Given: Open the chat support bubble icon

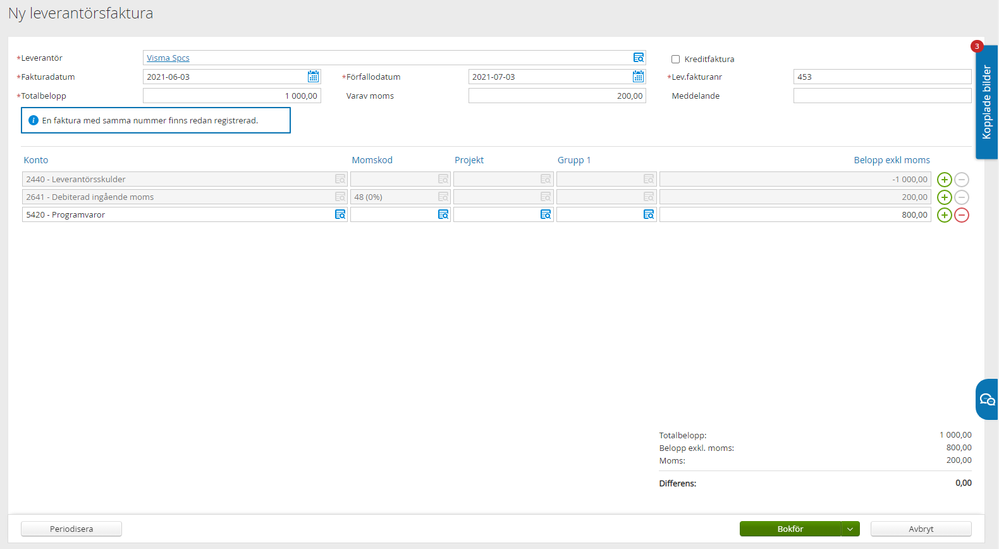Looking at the screenshot, I should [x=987, y=399].
